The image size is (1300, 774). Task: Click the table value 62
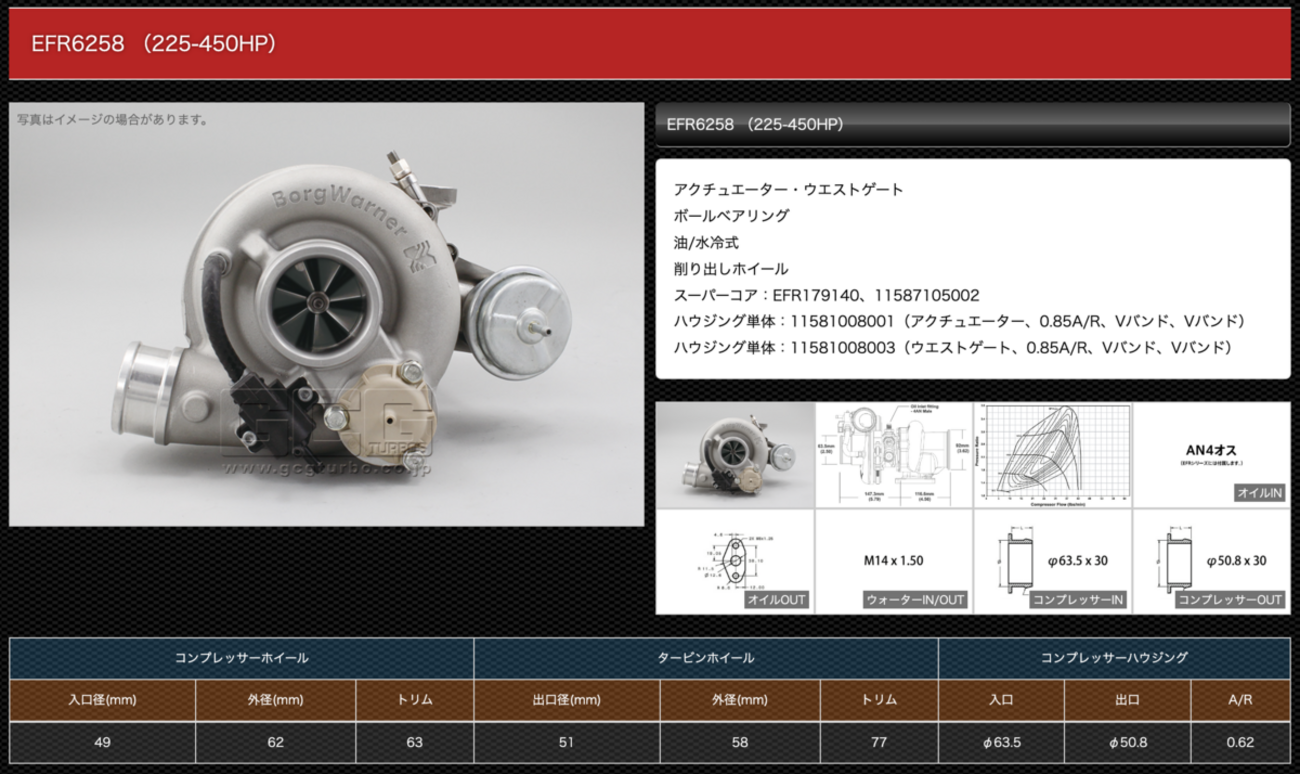276,742
